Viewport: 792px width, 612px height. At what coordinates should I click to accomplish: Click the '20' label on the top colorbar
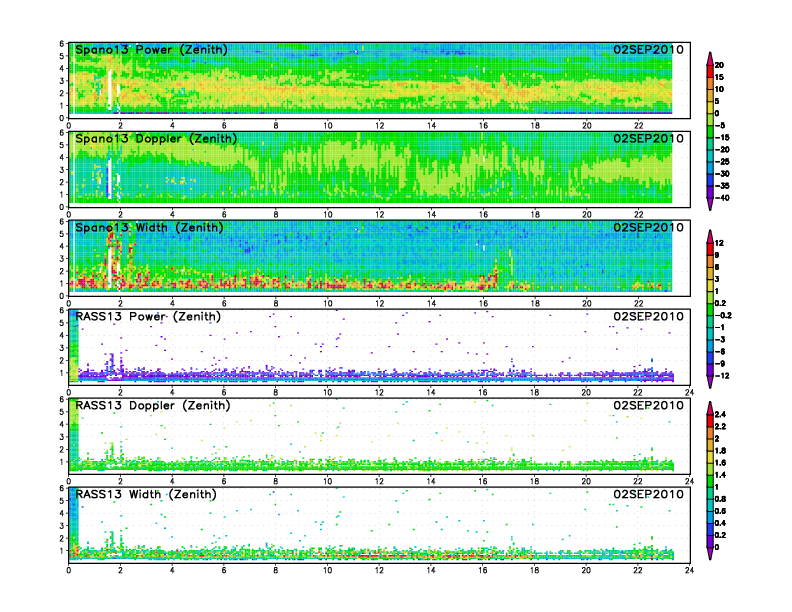coord(719,65)
